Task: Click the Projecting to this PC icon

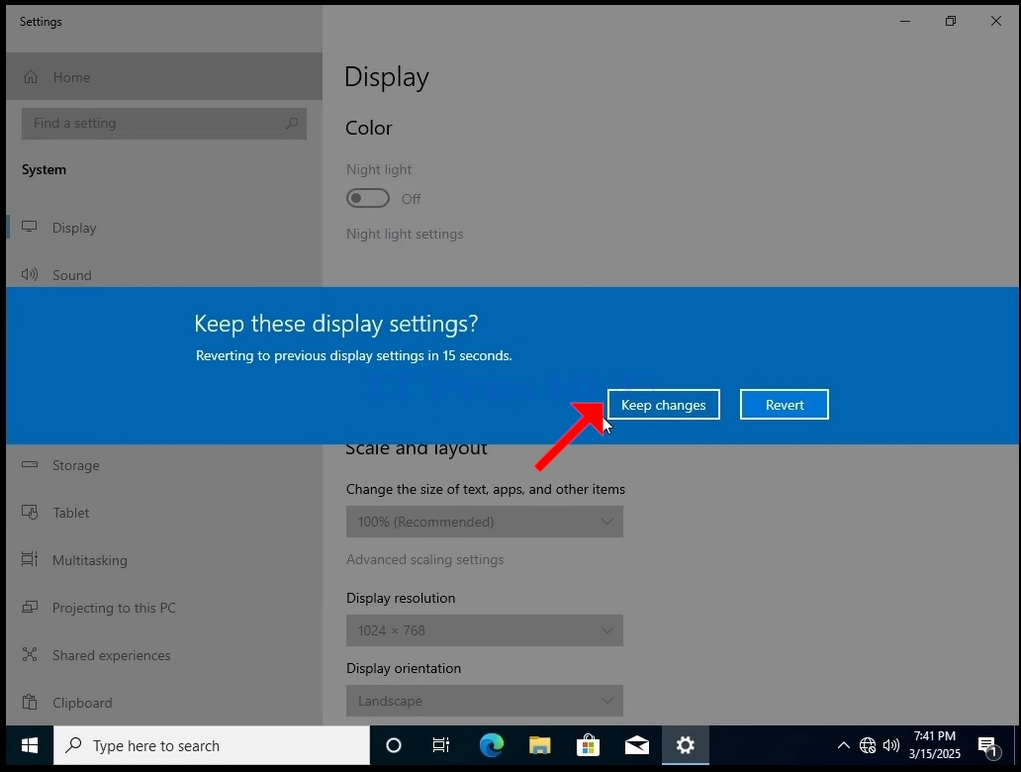Action: [x=29, y=607]
